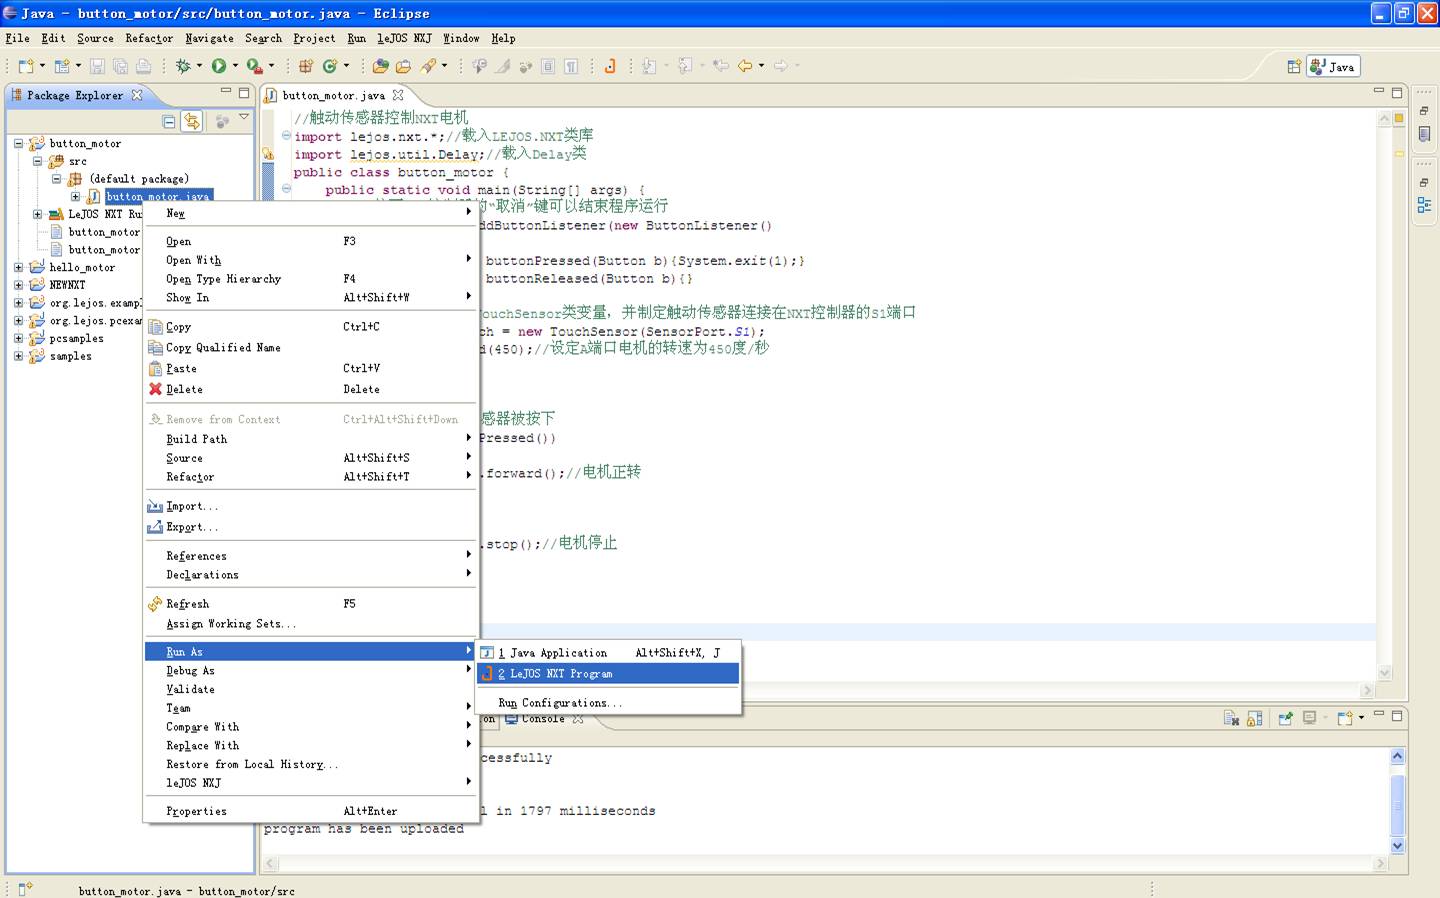Click the console vertical scrollbar down arrow
This screenshot has width=1440, height=898.
(1397, 845)
